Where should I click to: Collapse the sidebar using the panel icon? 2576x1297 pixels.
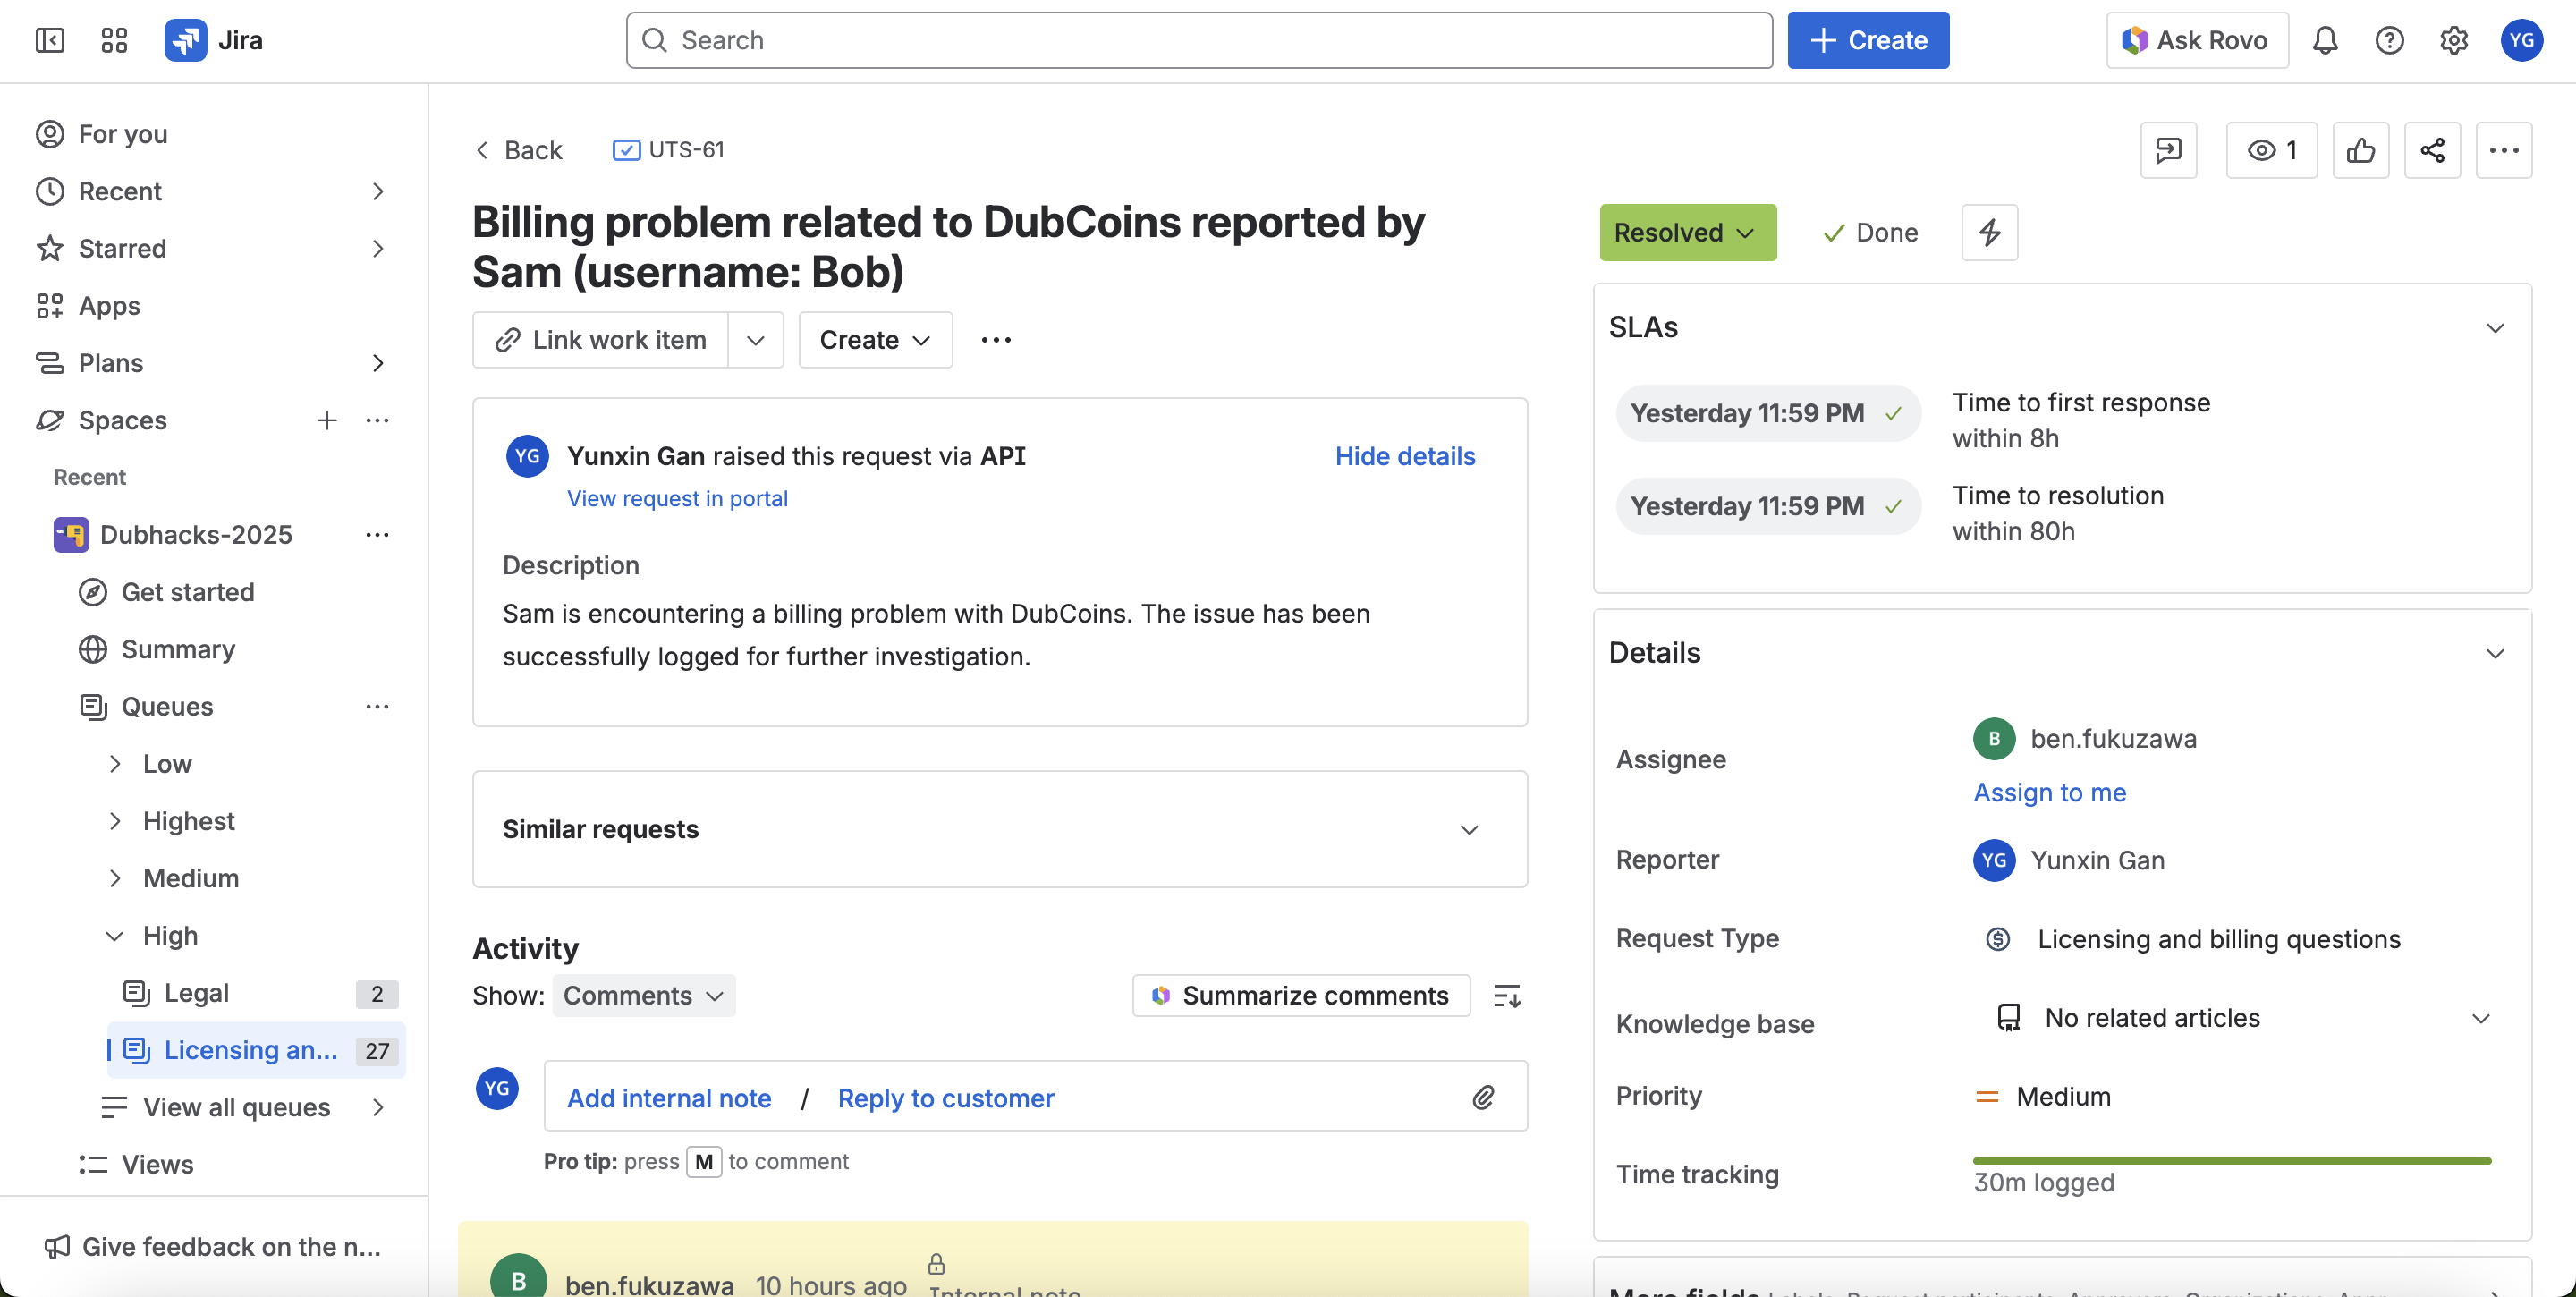pyautogui.click(x=49, y=40)
